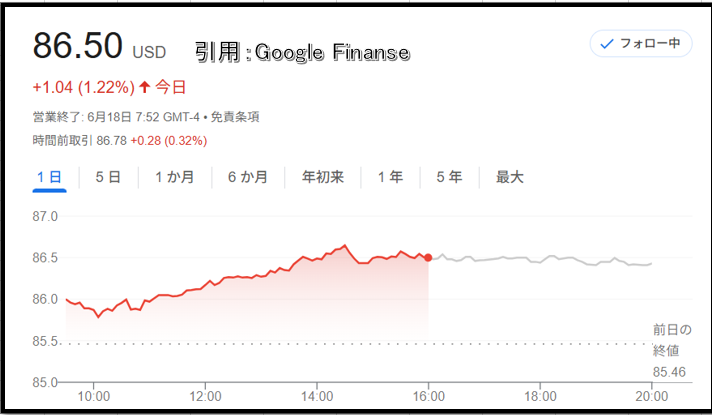The image size is (712, 415).
Task: Show the 最大 maximum range chart
Action: [509, 177]
